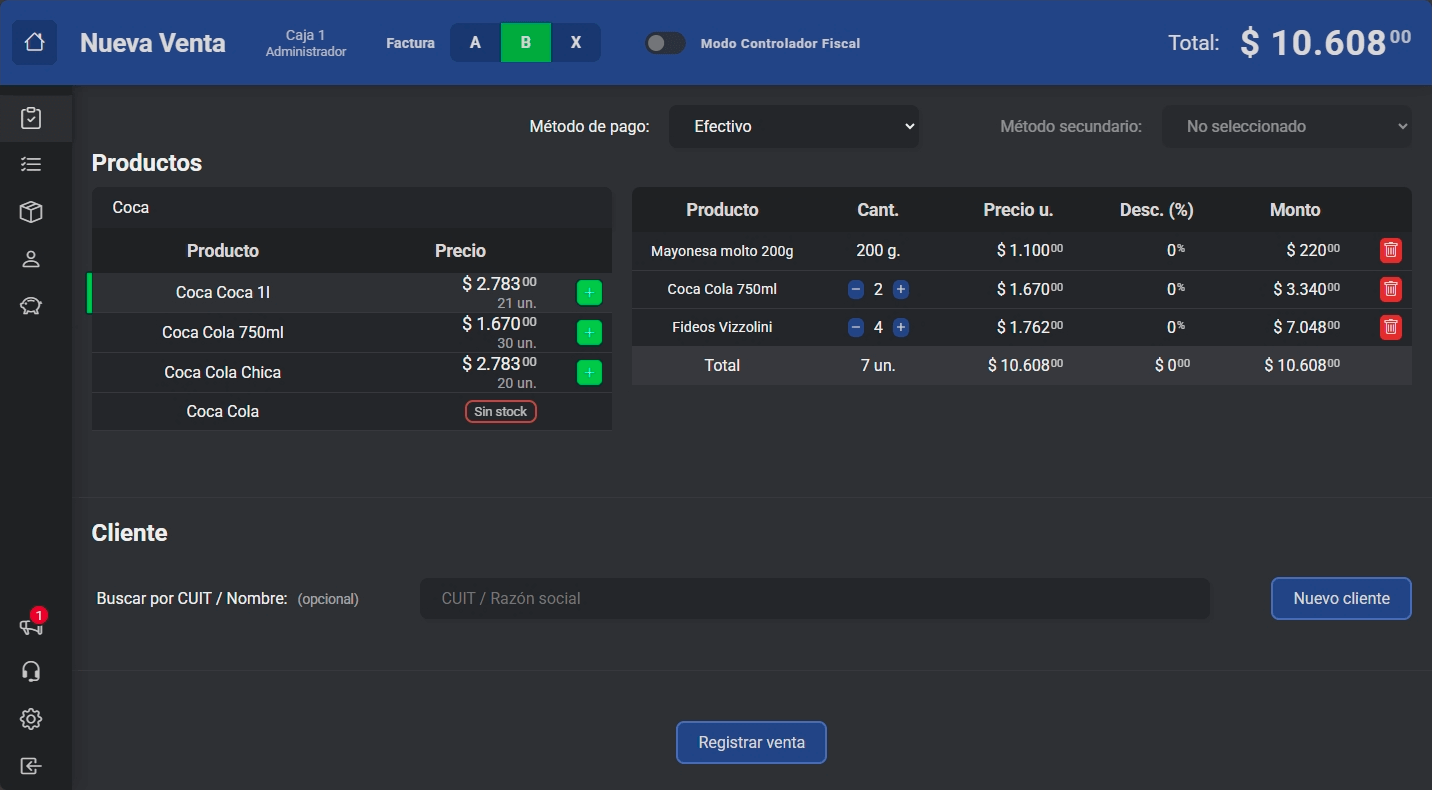Open the products box icon in sidebar
This screenshot has height=790, width=1432.
click(31, 212)
